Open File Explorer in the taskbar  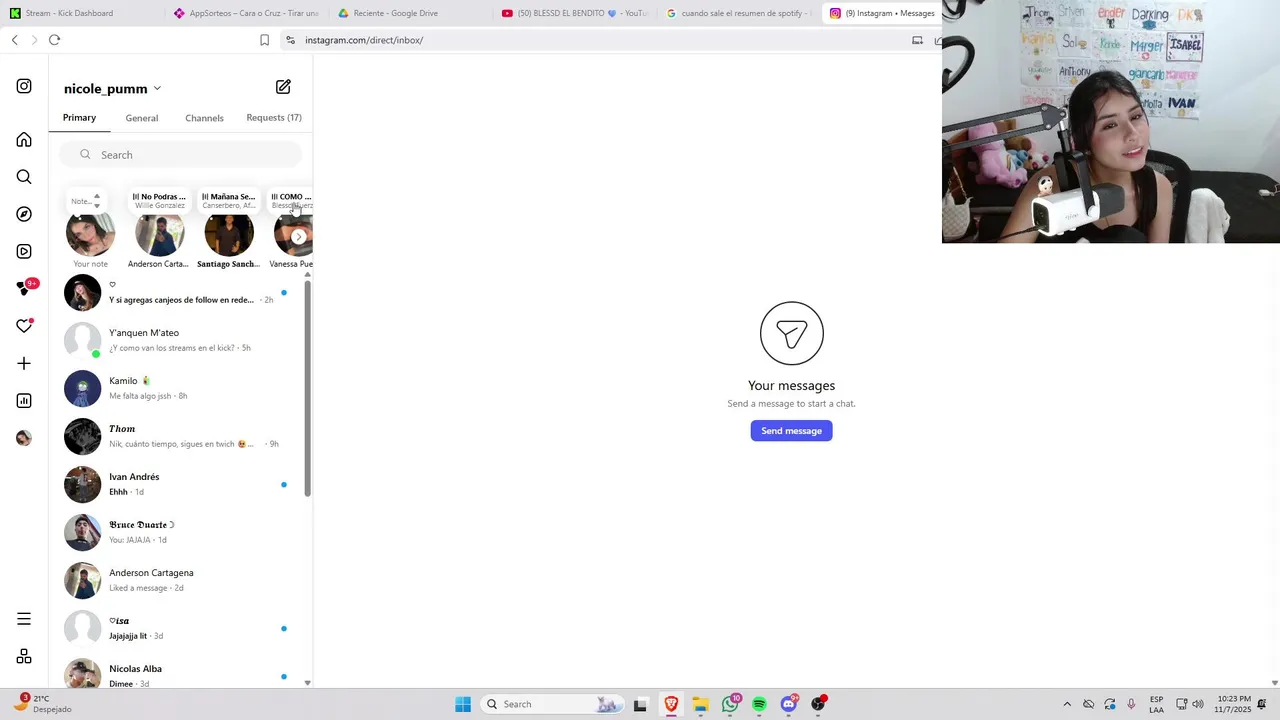coord(700,704)
